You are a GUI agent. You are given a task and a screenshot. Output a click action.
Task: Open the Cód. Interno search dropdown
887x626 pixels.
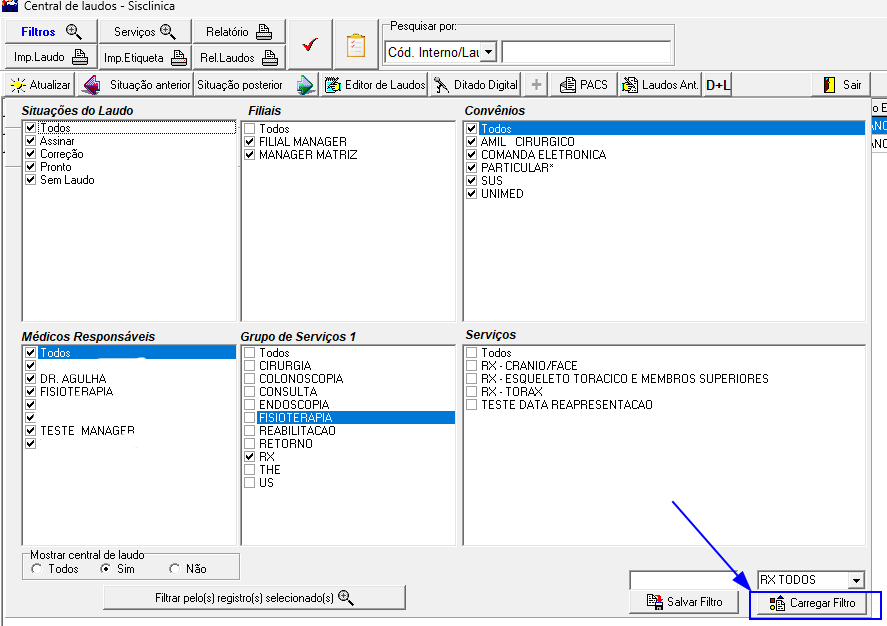489,52
